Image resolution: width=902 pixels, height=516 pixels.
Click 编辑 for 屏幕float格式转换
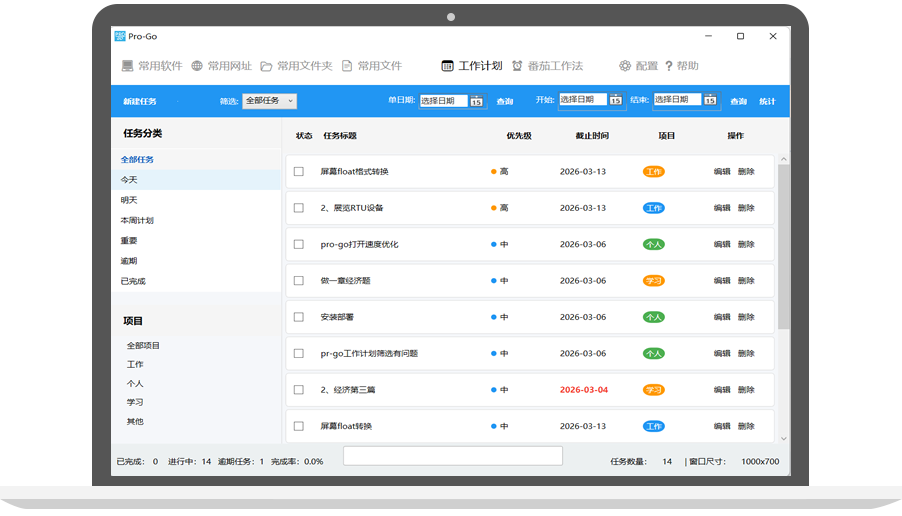click(722, 171)
